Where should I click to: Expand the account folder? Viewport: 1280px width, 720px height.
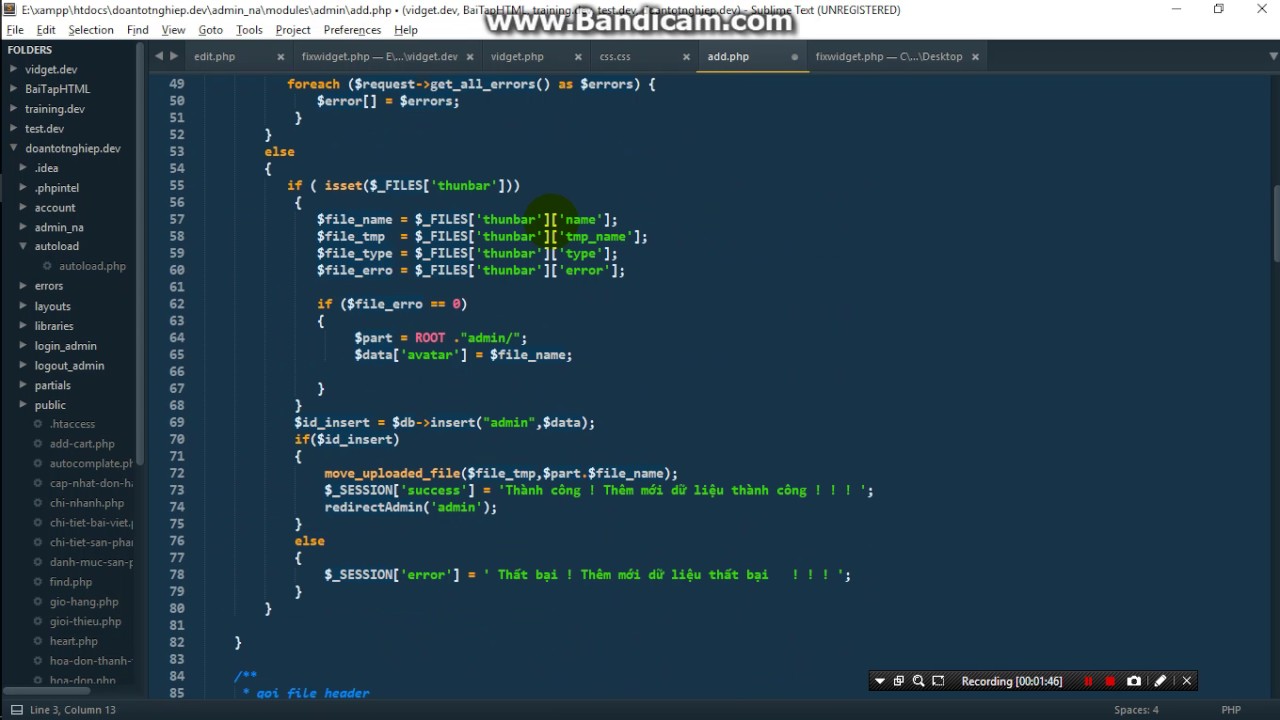coord(23,207)
